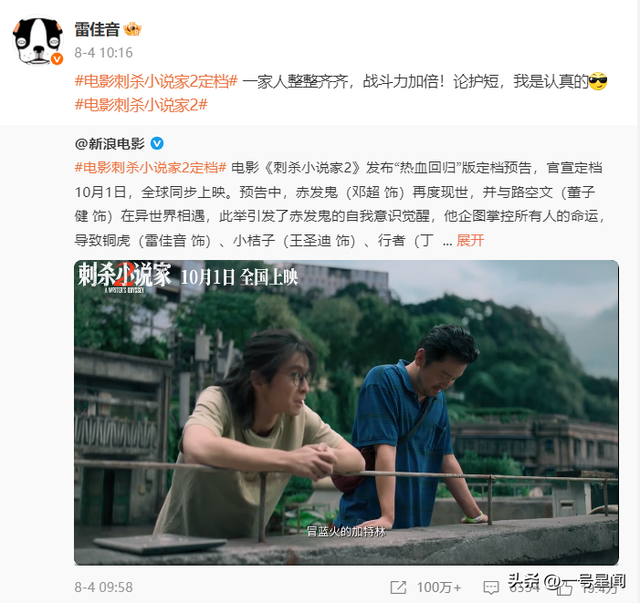
Task: Click the original post timestamp 8-4 09:58
Action: (104, 587)
